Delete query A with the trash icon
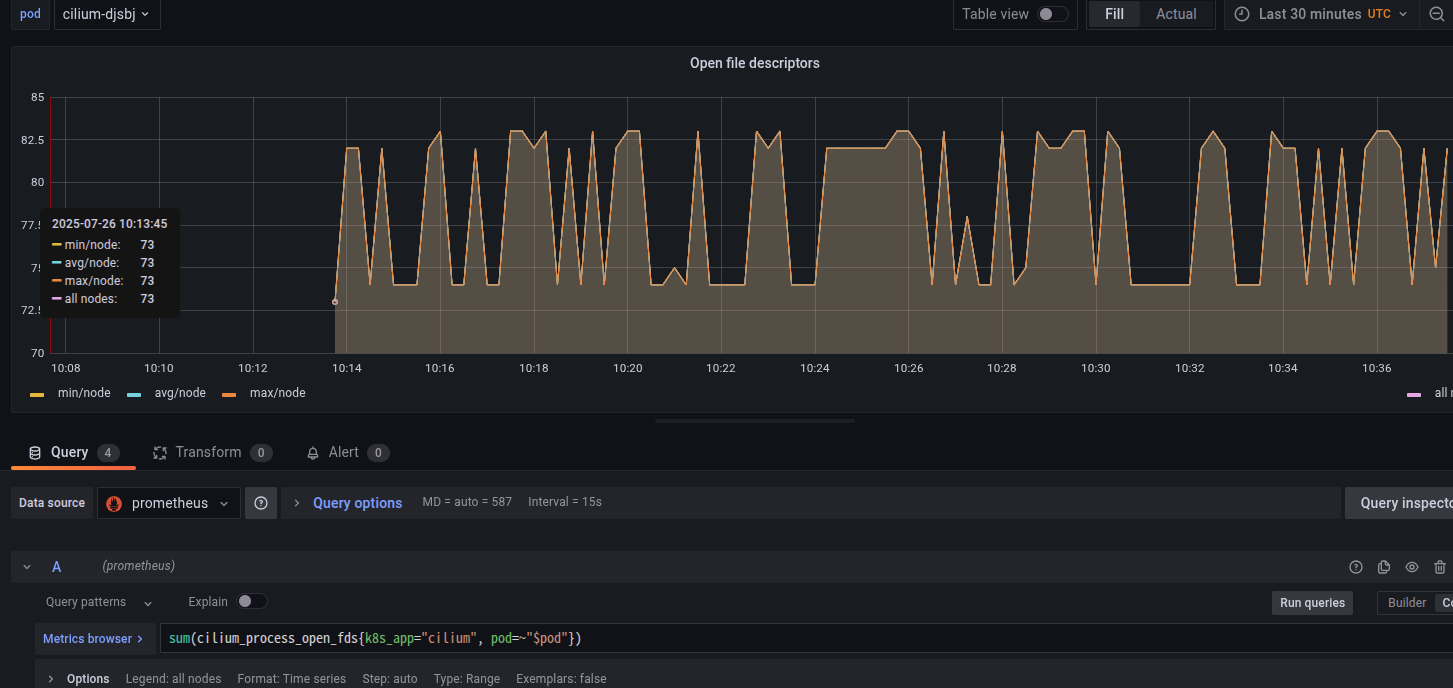The image size is (1453, 688). pyautogui.click(x=1440, y=567)
